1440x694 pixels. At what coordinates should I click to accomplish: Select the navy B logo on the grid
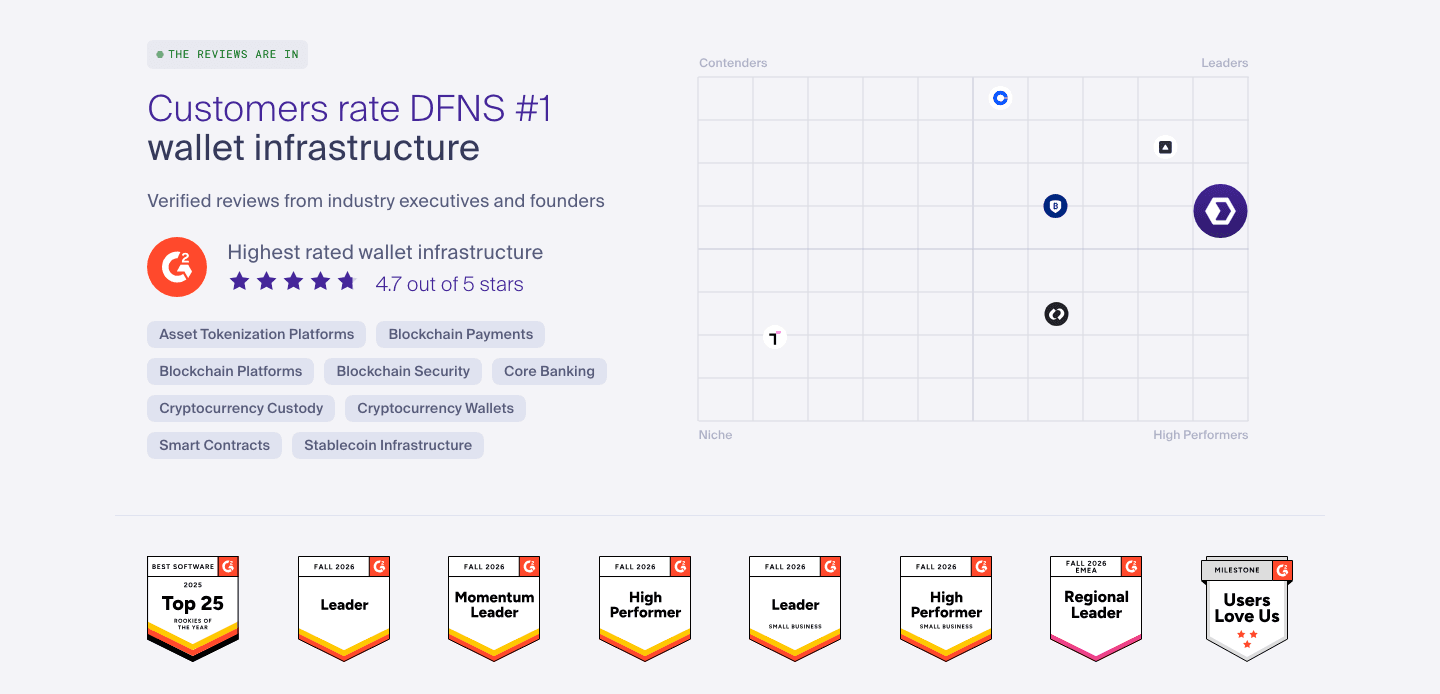click(x=1055, y=206)
